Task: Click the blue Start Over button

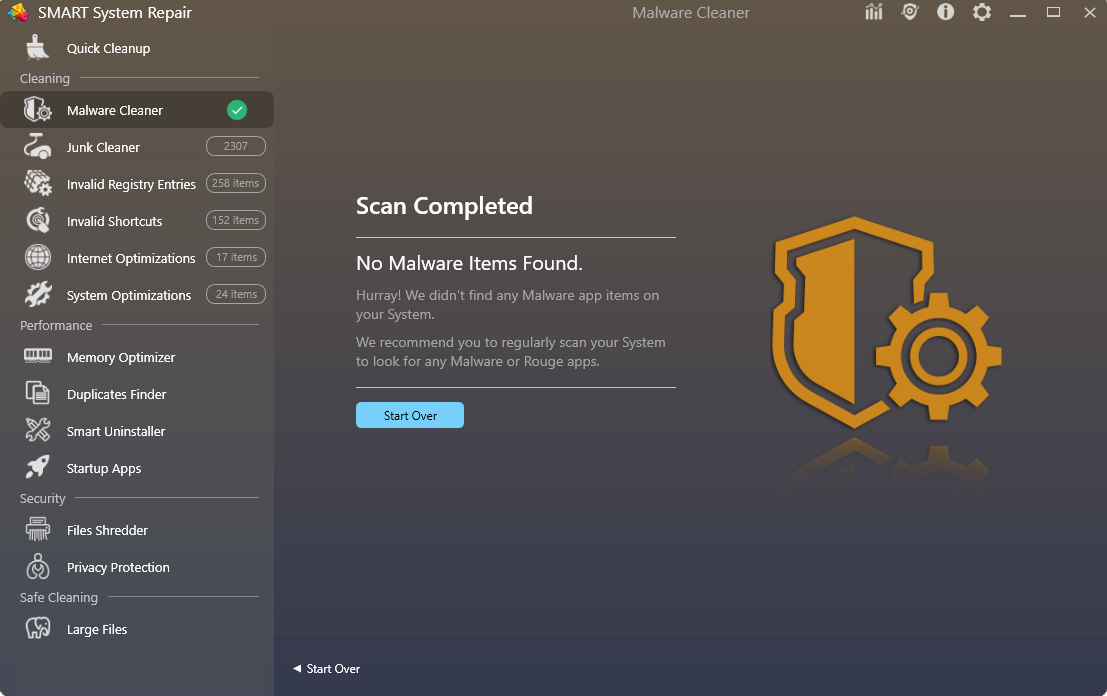Action: (x=409, y=415)
